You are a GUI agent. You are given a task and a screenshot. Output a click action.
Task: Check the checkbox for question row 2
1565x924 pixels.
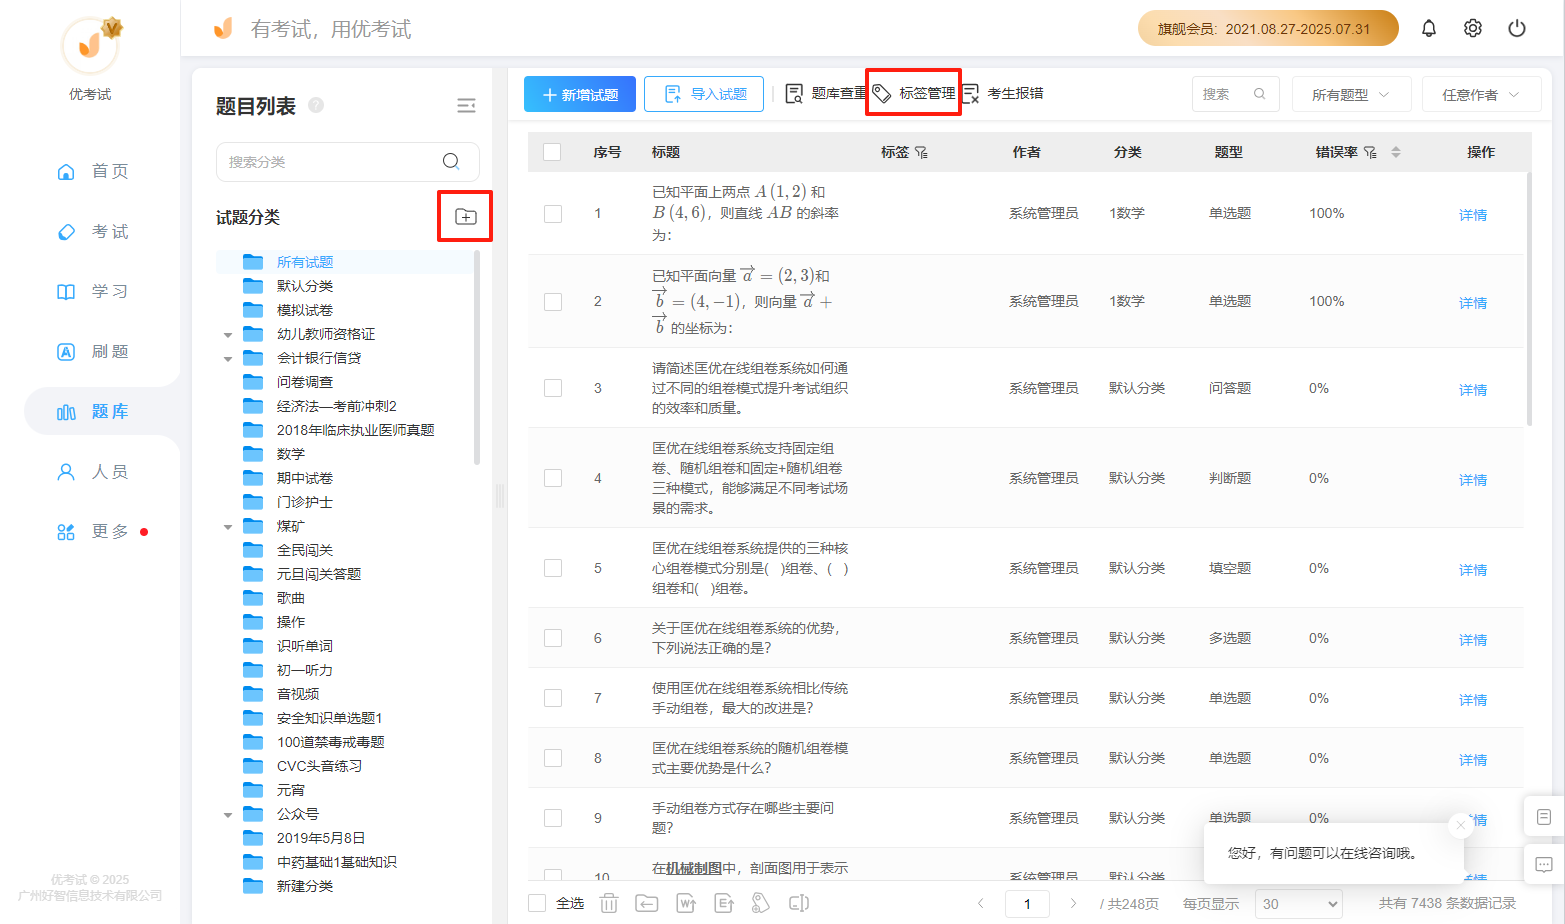(x=553, y=302)
